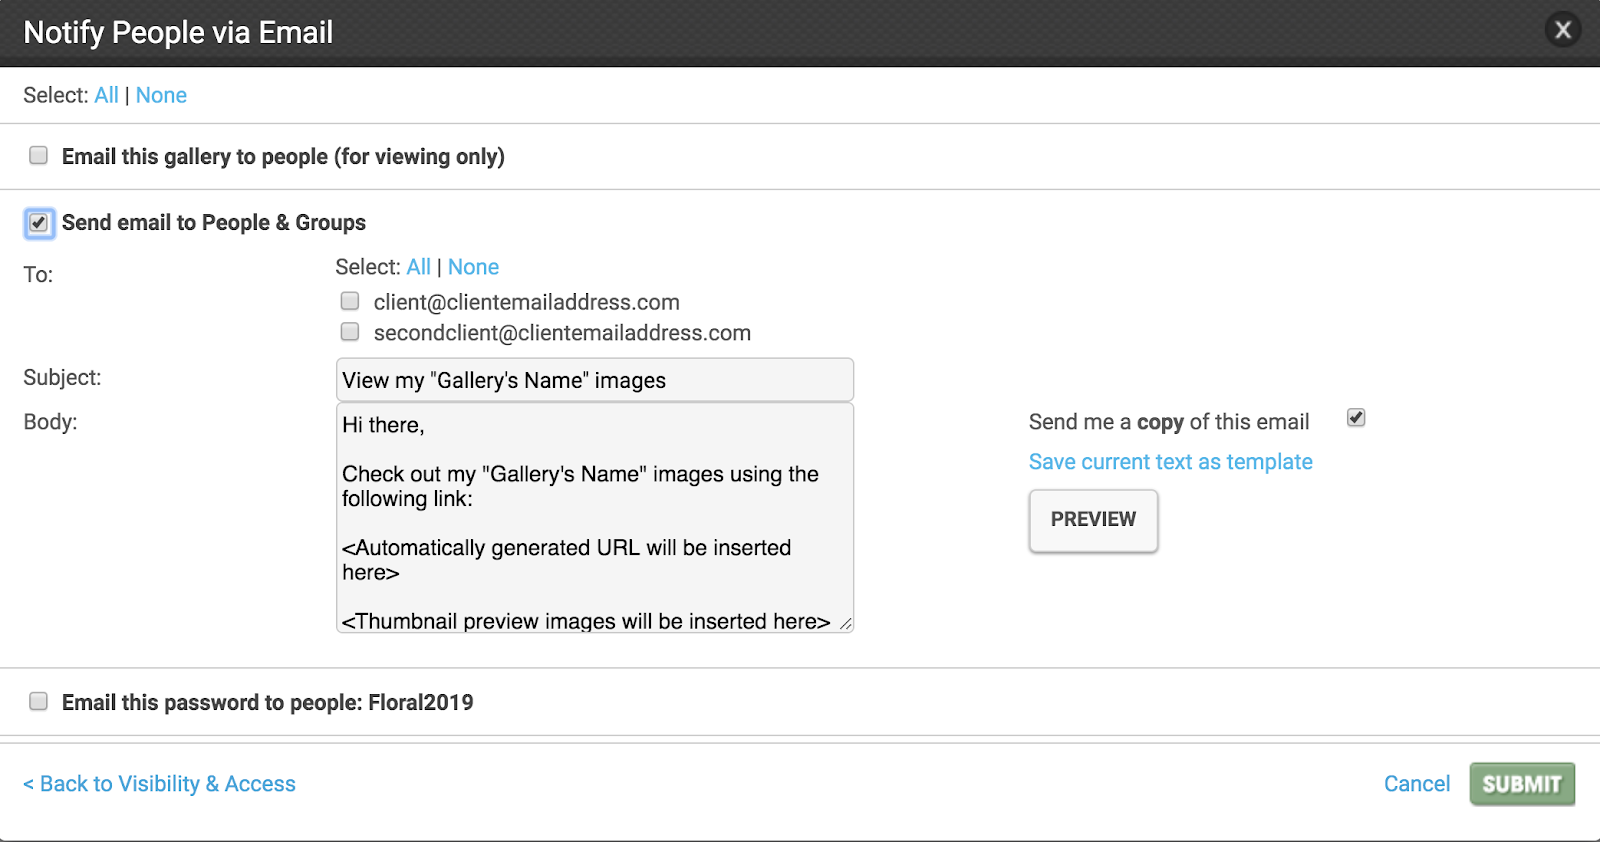This screenshot has width=1600, height=842.
Task: Uncheck Send email to People & Groups
Action: (x=39, y=222)
